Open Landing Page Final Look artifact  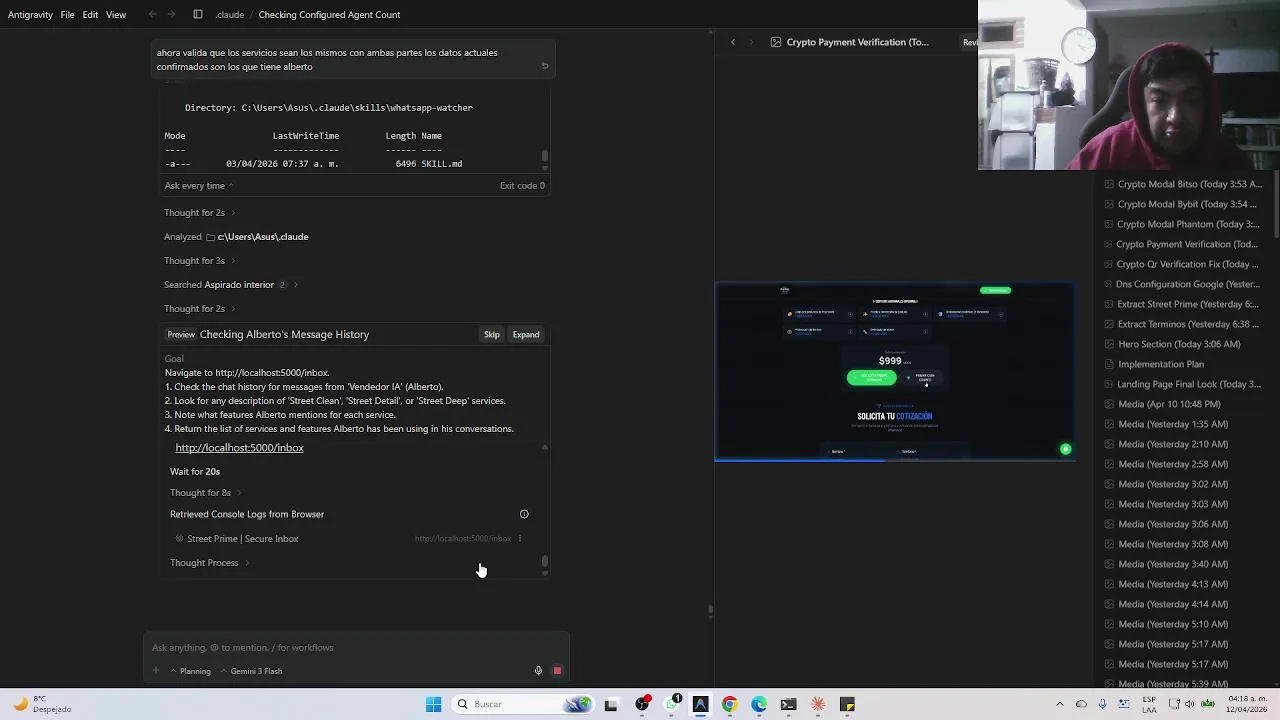[x=1182, y=384]
